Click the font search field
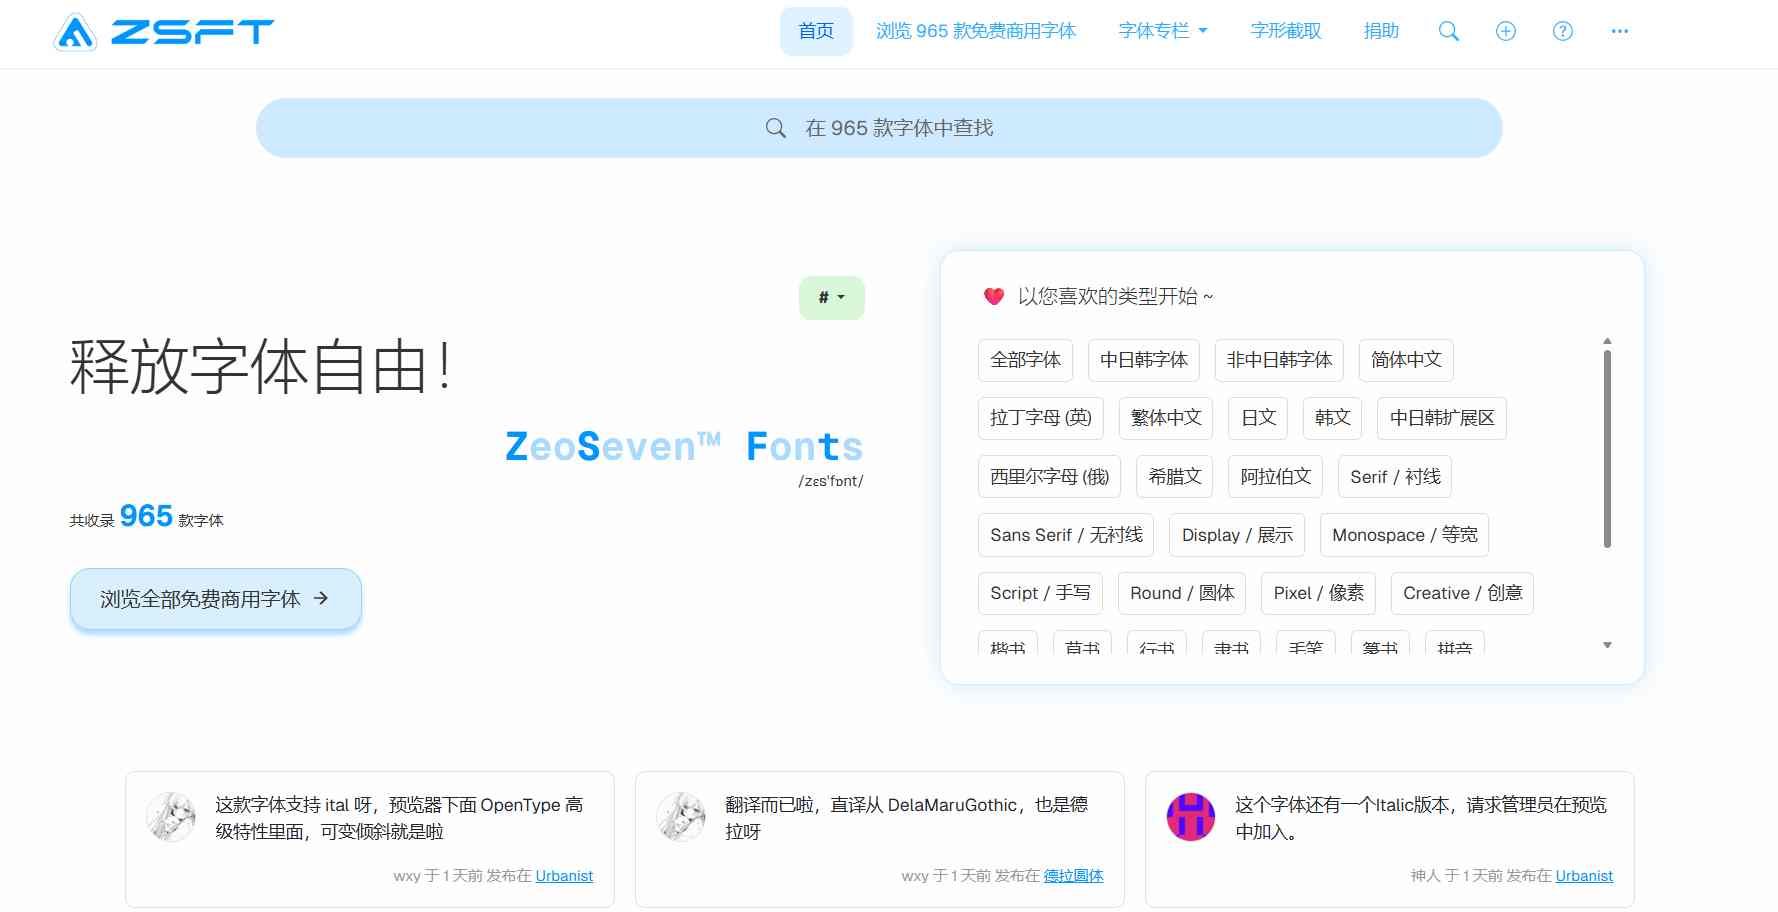The width and height of the screenshot is (1778, 912). click(x=878, y=128)
